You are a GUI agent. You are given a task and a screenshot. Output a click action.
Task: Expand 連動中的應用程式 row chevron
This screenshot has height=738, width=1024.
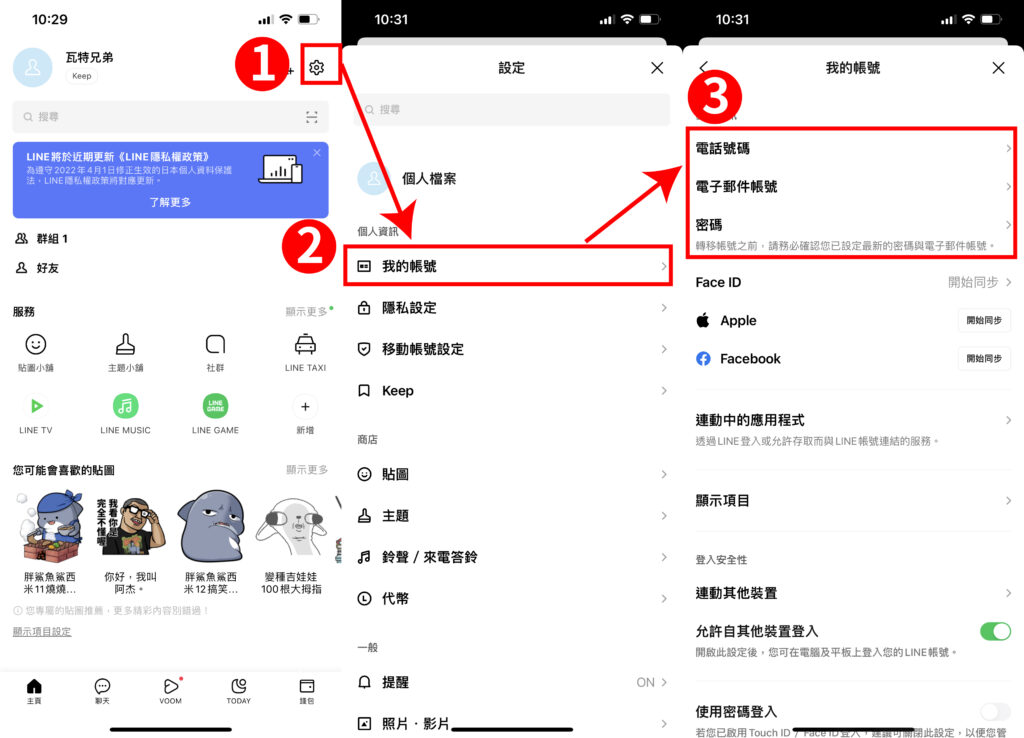(x=1008, y=420)
